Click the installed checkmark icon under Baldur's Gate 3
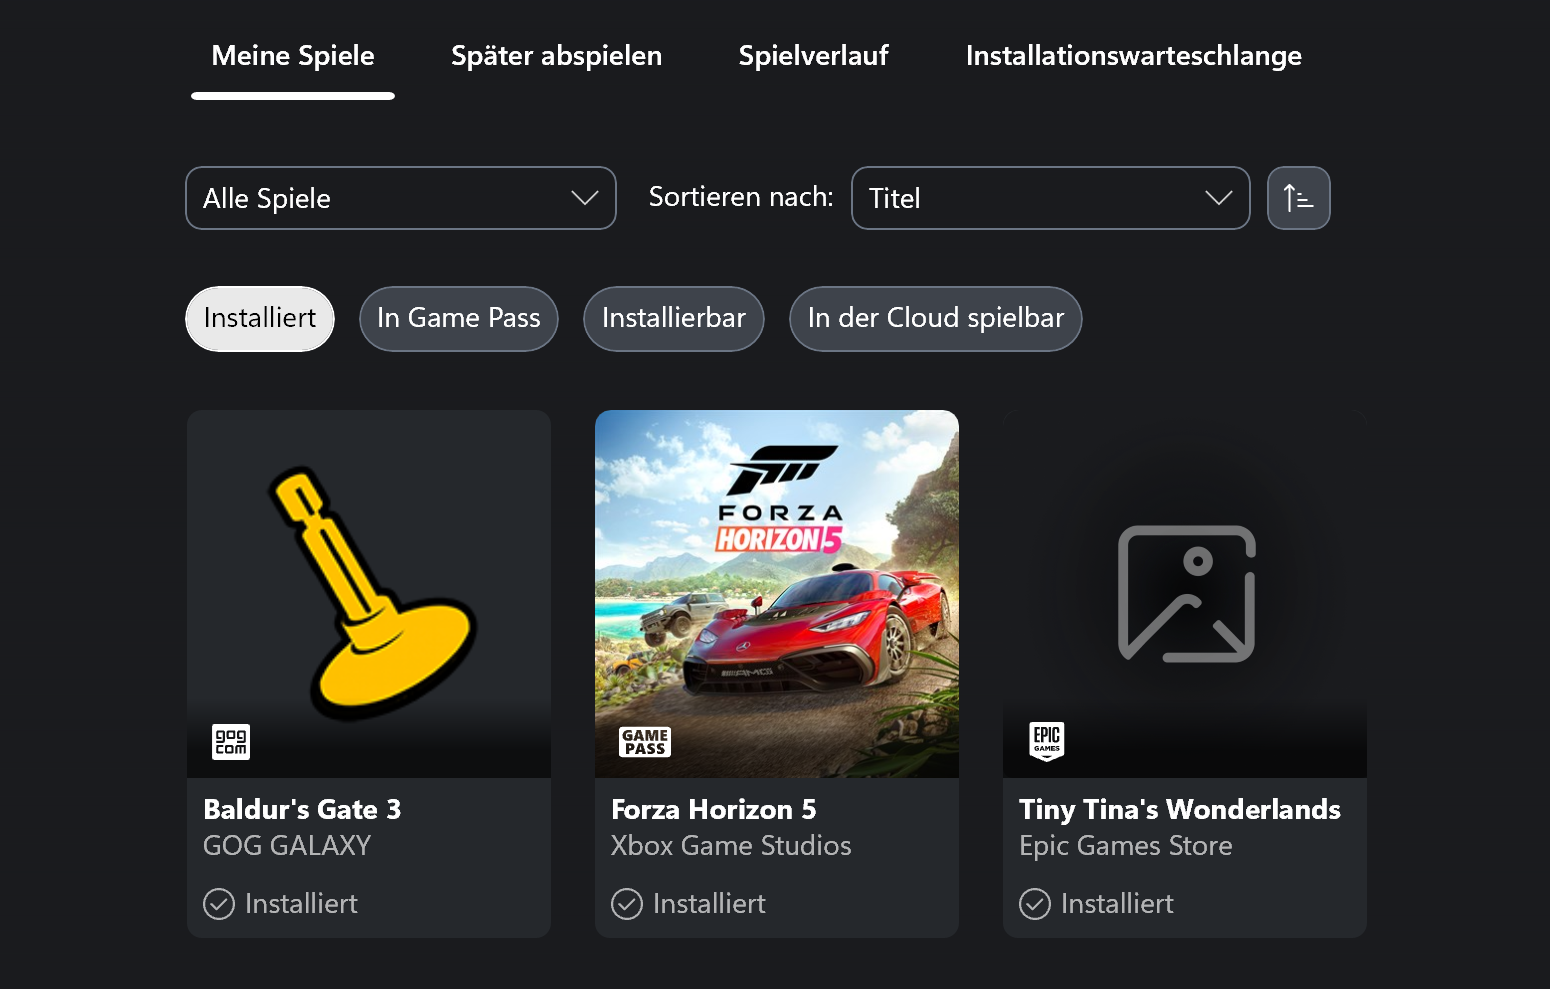The image size is (1550, 989). click(219, 904)
